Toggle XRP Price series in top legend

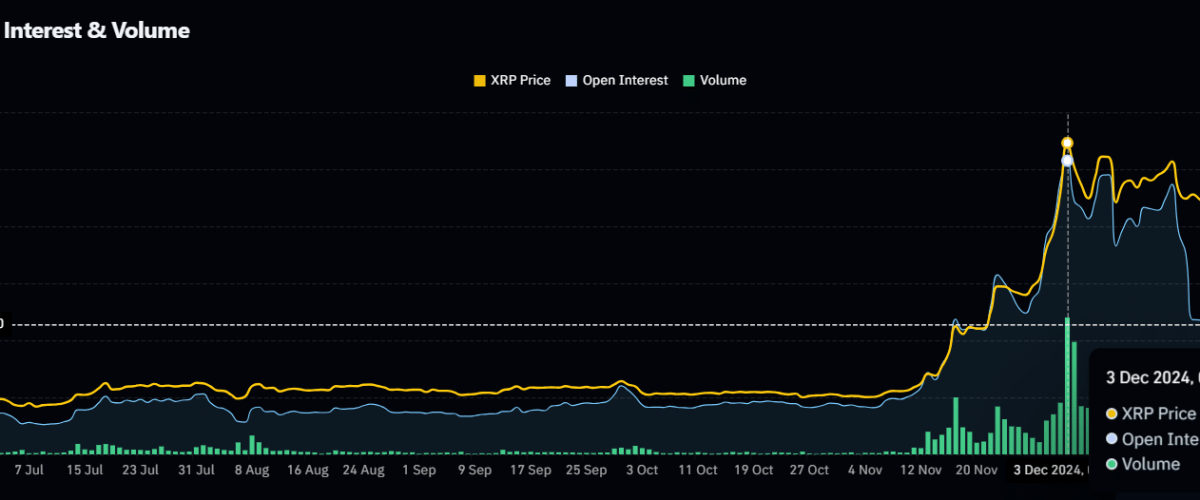click(x=518, y=80)
